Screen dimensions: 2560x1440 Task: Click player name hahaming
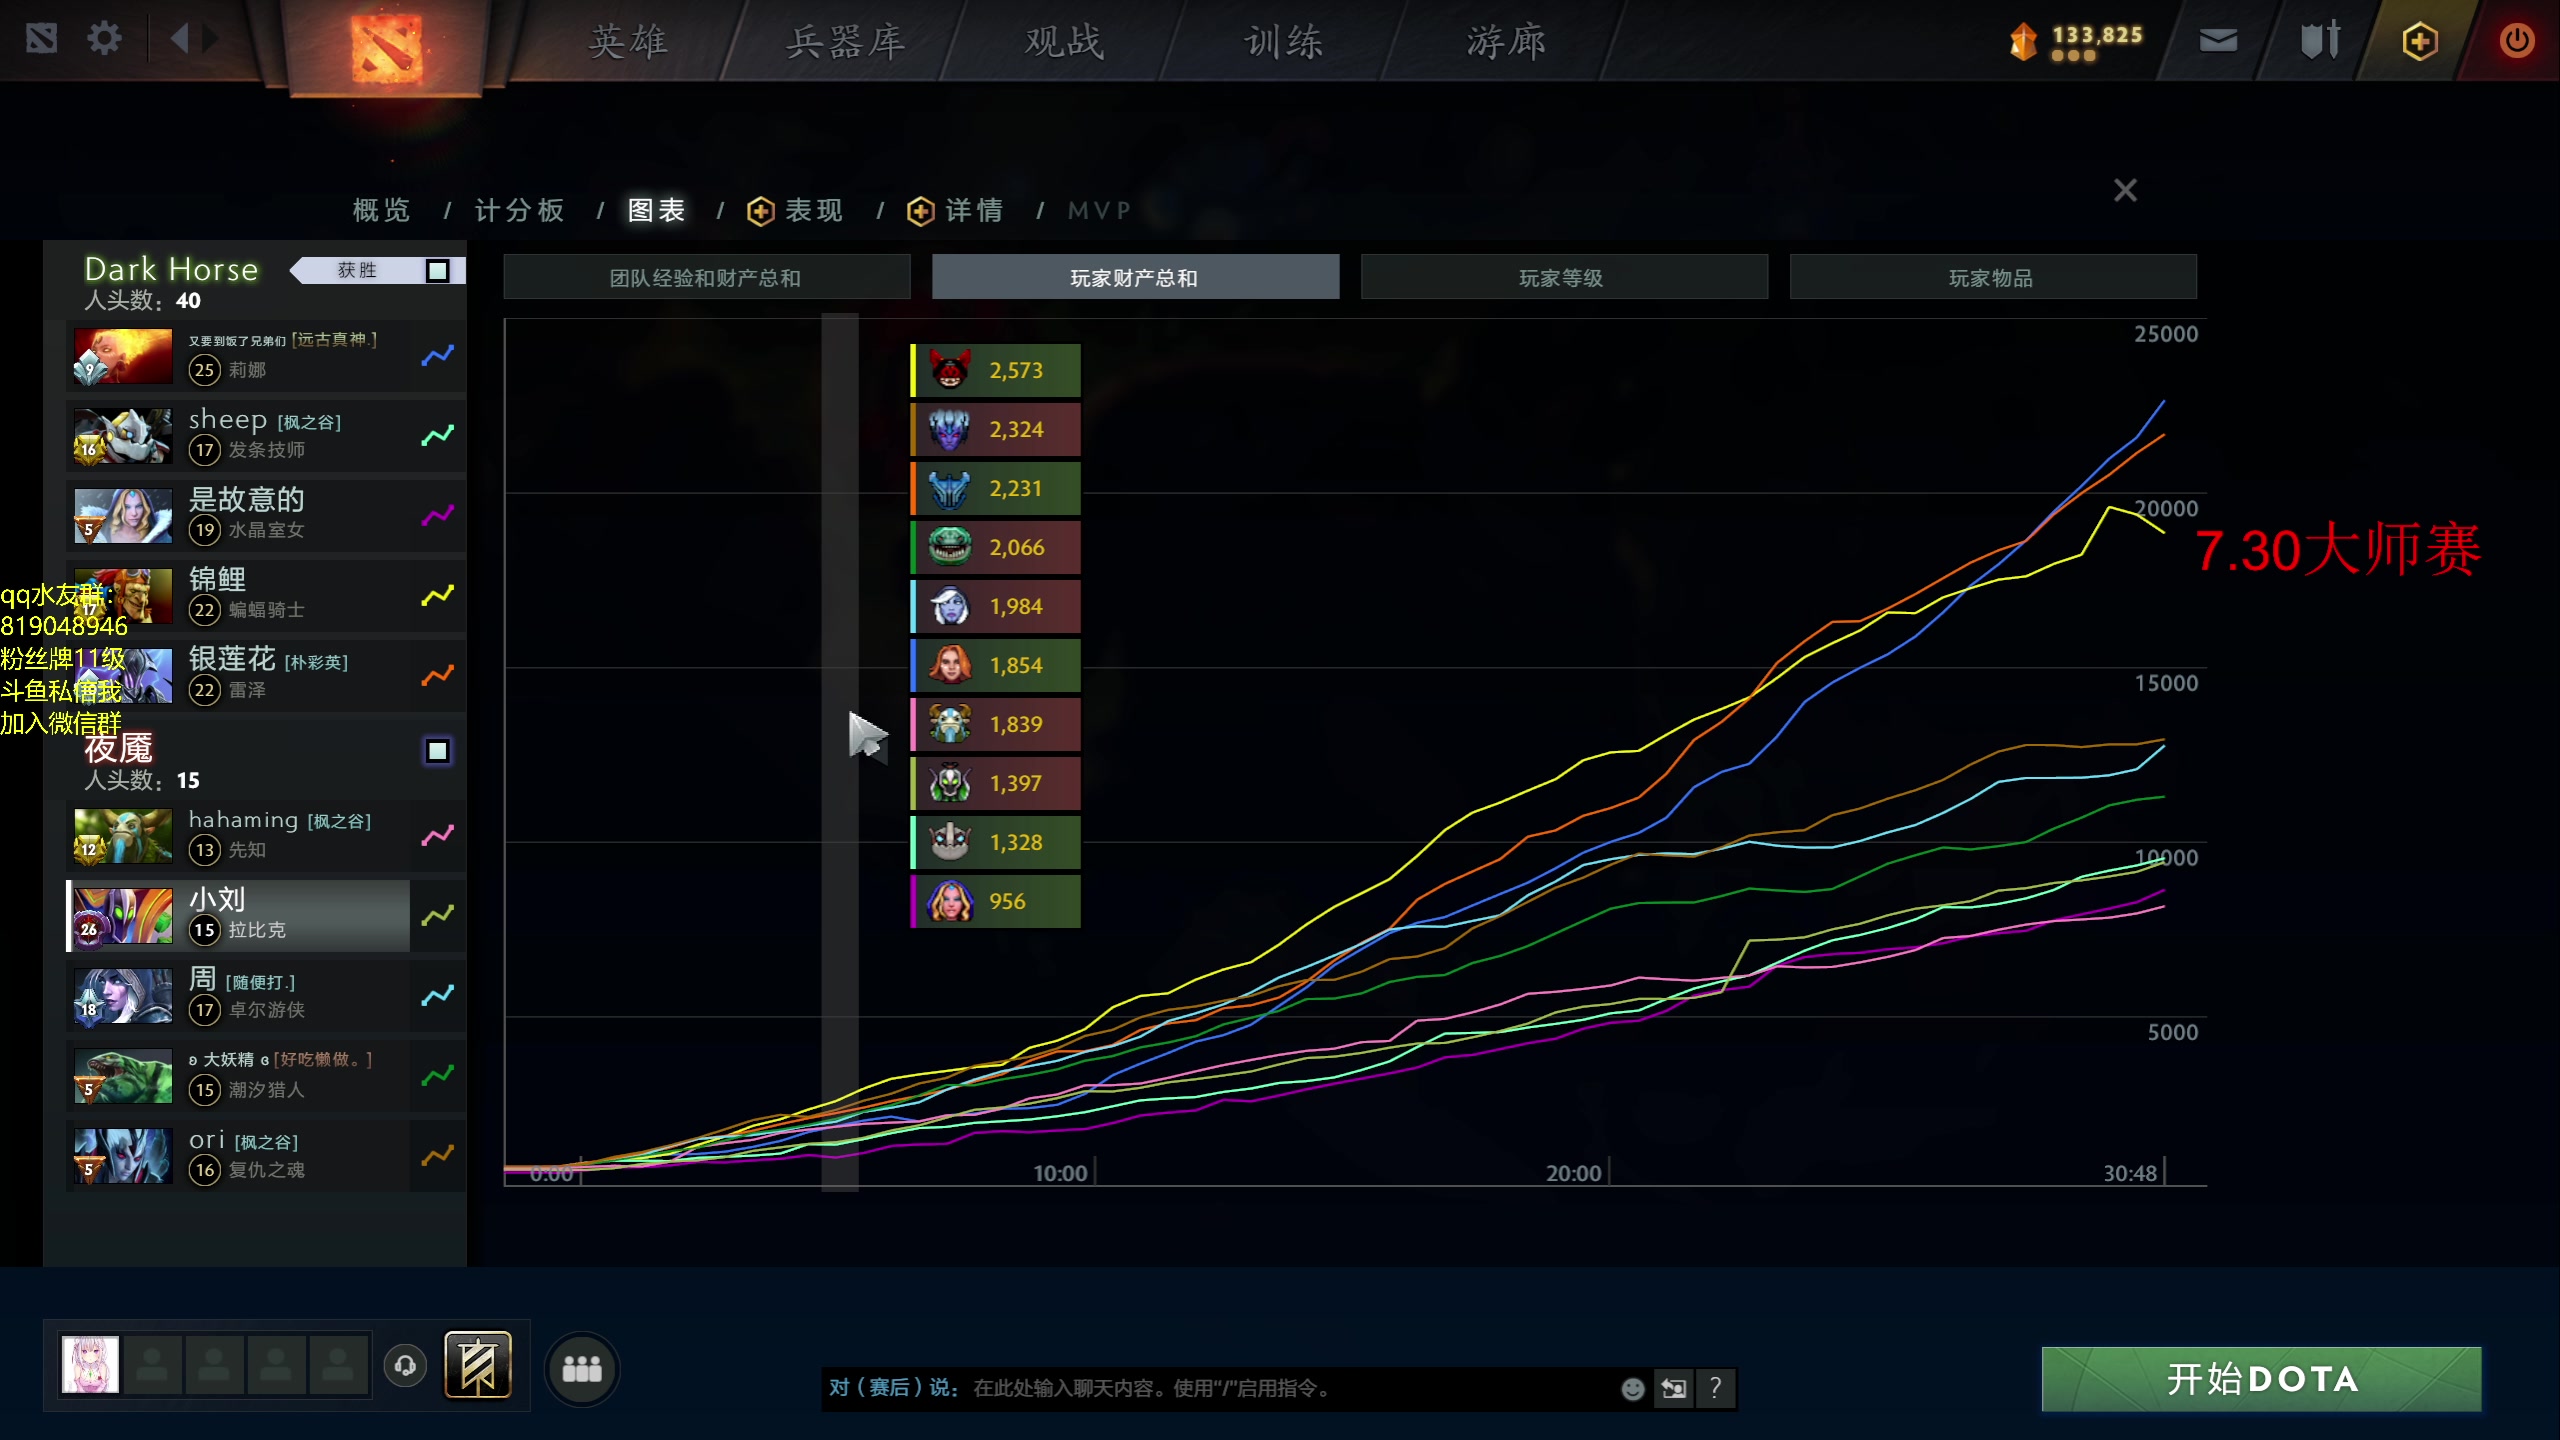click(x=243, y=820)
